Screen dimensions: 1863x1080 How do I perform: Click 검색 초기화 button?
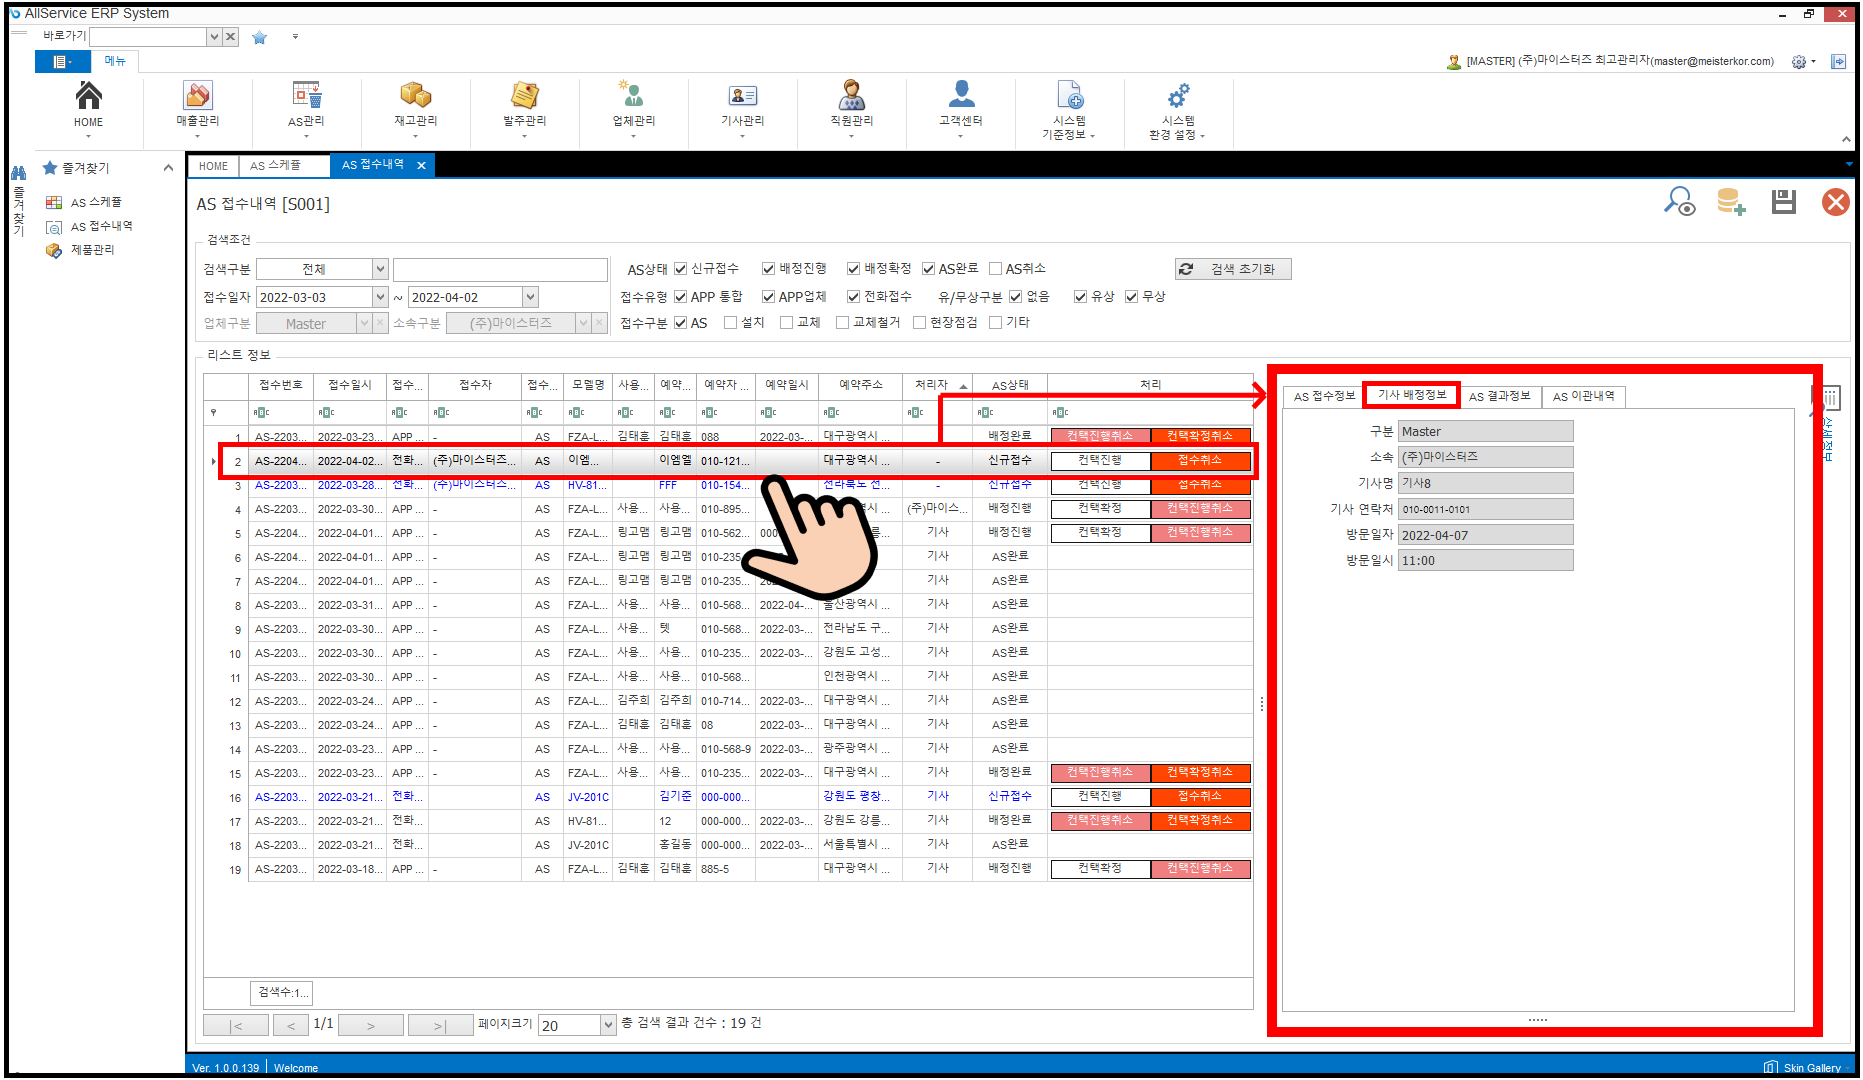click(1233, 269)
